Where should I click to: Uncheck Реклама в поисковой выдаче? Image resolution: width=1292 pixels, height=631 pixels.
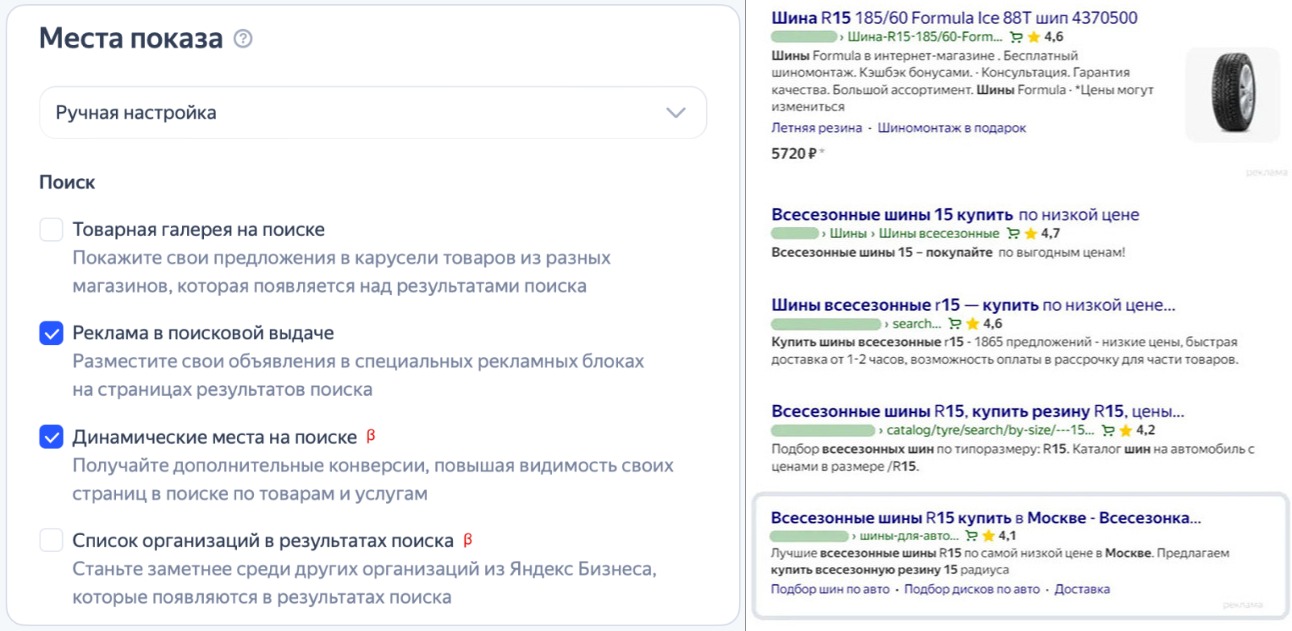click(51, 333)
